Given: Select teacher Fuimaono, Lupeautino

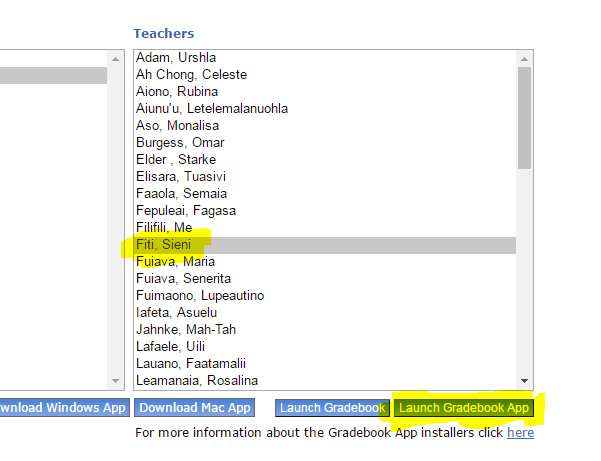Looking at the screenshot, I should coord(325,295).
